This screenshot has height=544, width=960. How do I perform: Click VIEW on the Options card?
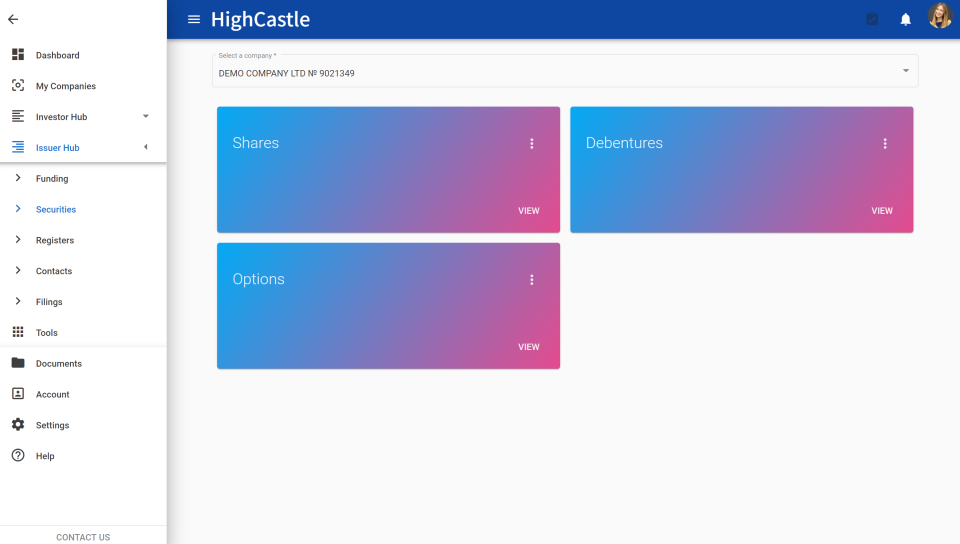pyautogui.click(x=528, y=347)
